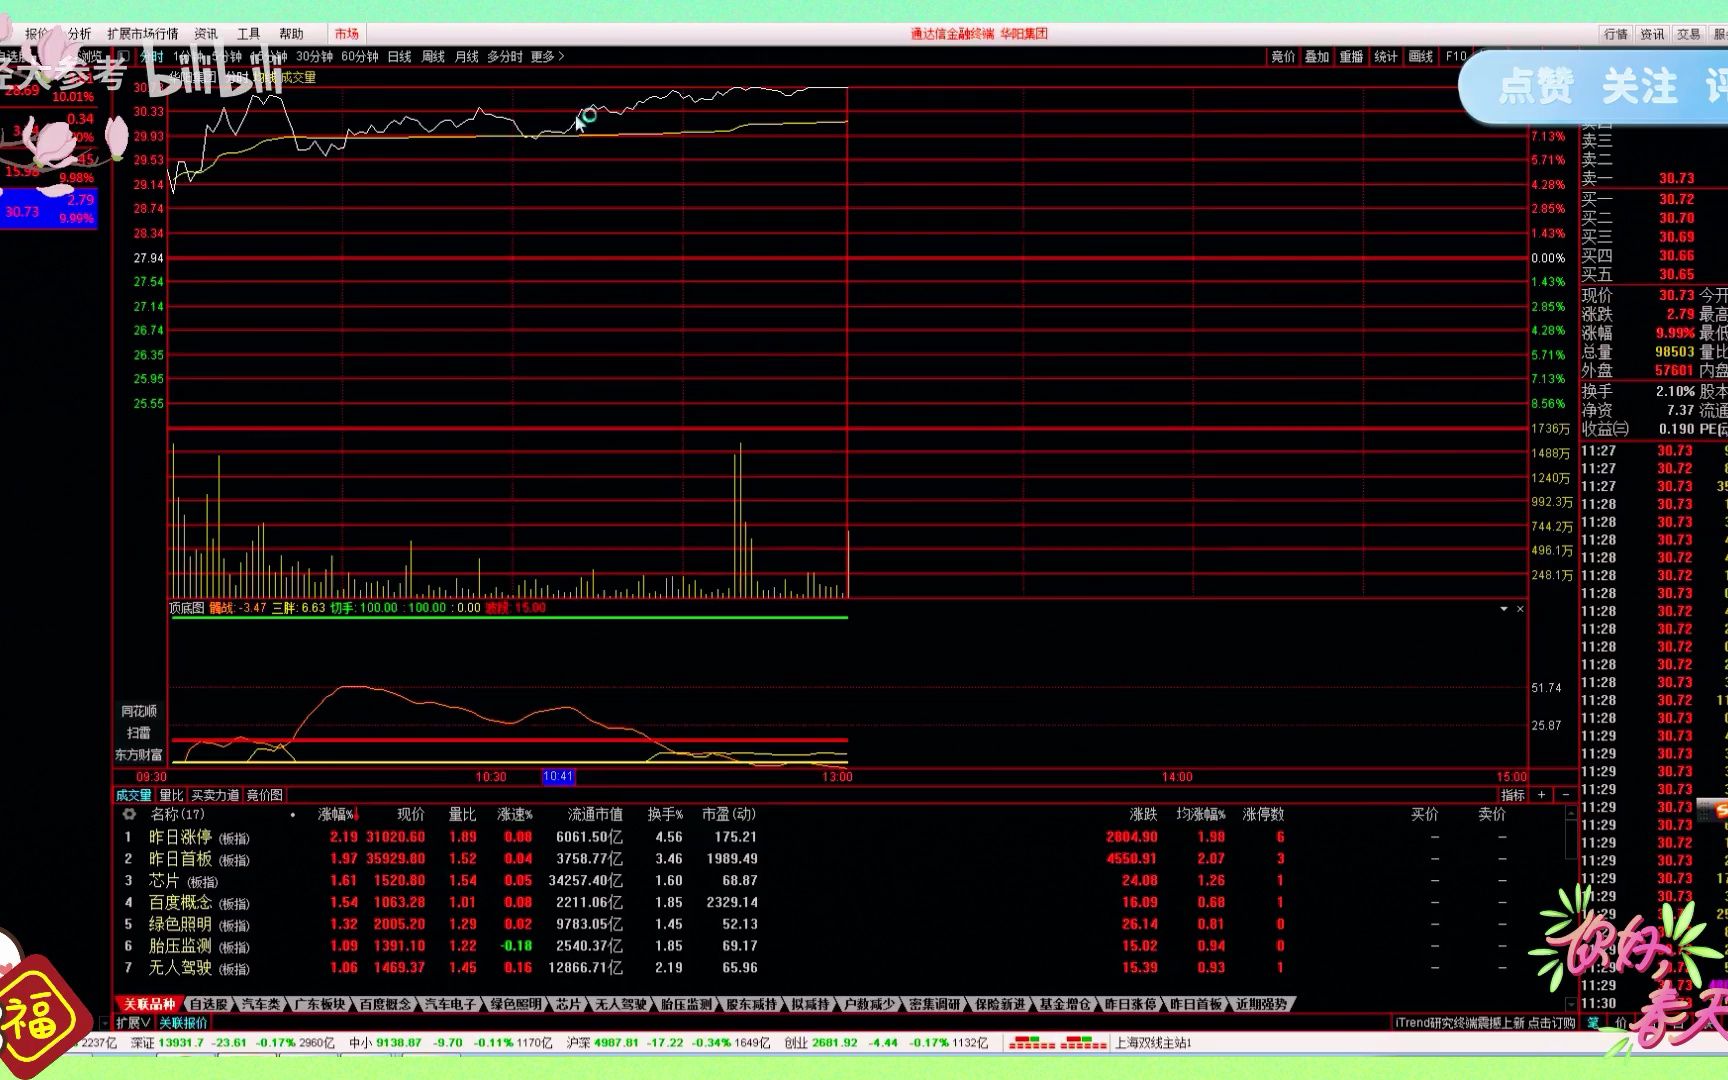1728x1080 pixels.
Task: Open the 资讯 menu in the menu bar
Action: [x=206, y=34]
